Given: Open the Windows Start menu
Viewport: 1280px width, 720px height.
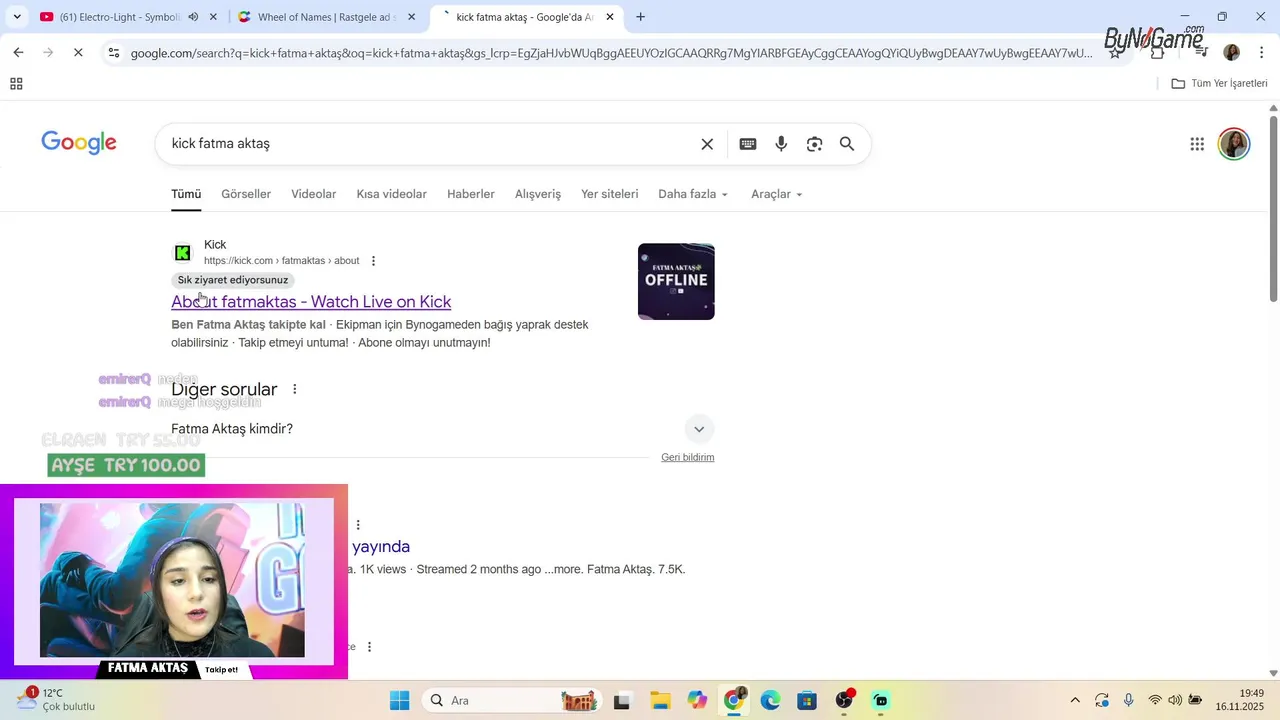Looking at the screenshot, I should pos(399,700).
